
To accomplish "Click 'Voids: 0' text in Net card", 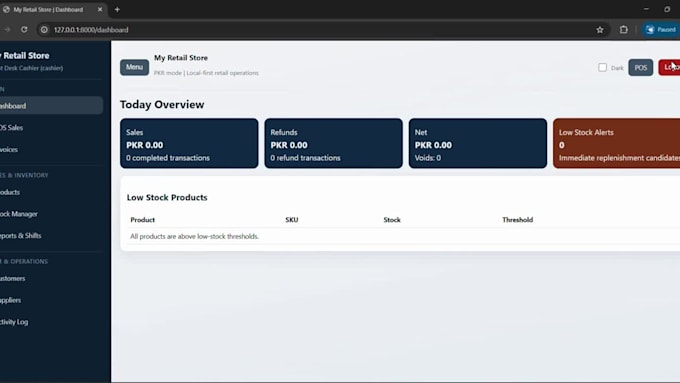I will pyautogui.click(x=428, y=158).
